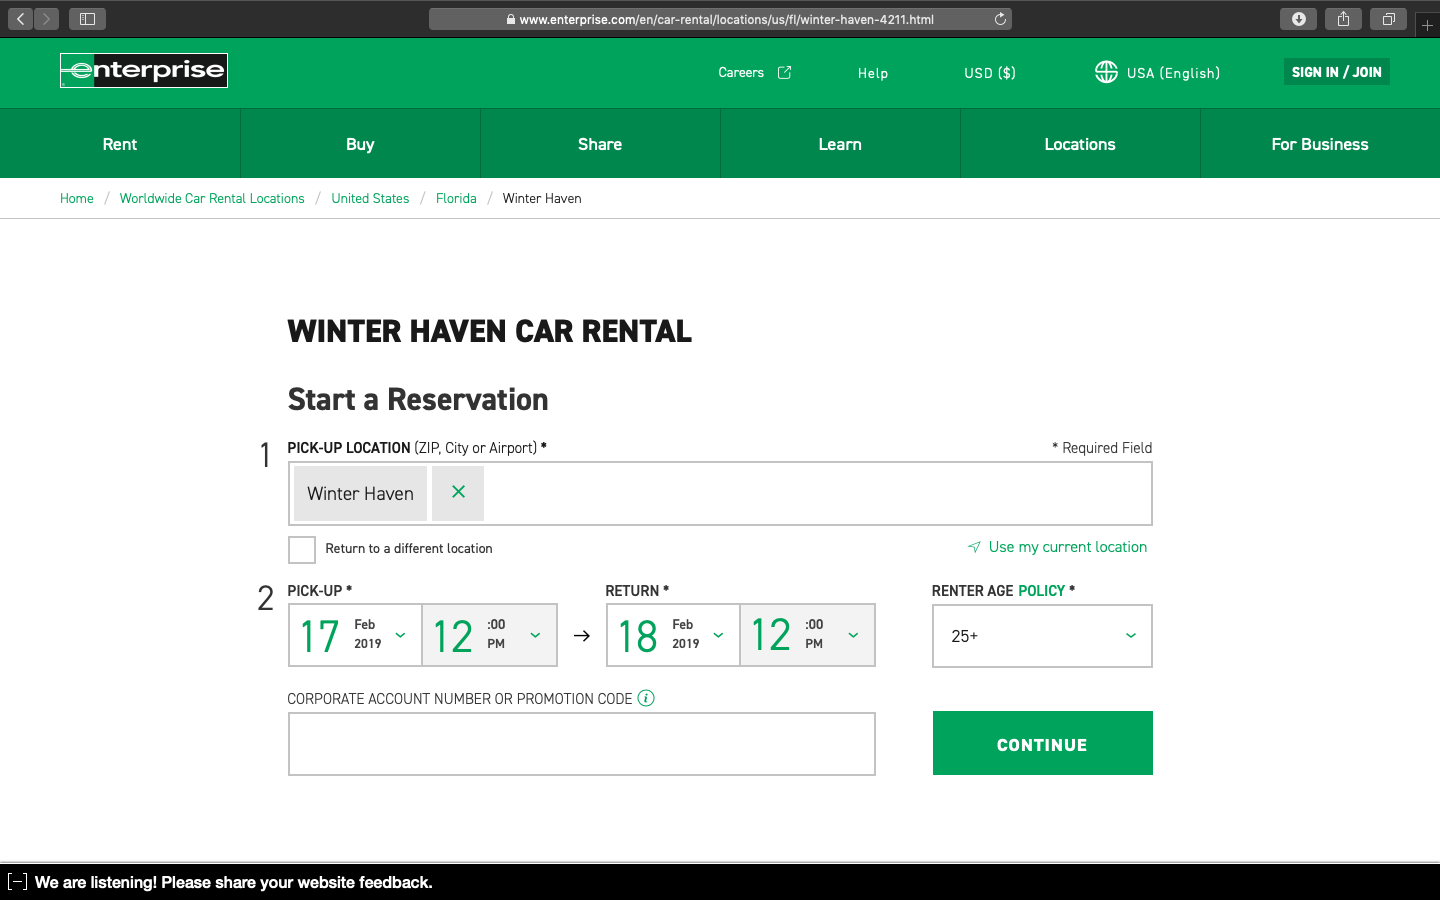Reload the page with the refresh icon
Screen dimensions: 1440x900
pos(999,18)
